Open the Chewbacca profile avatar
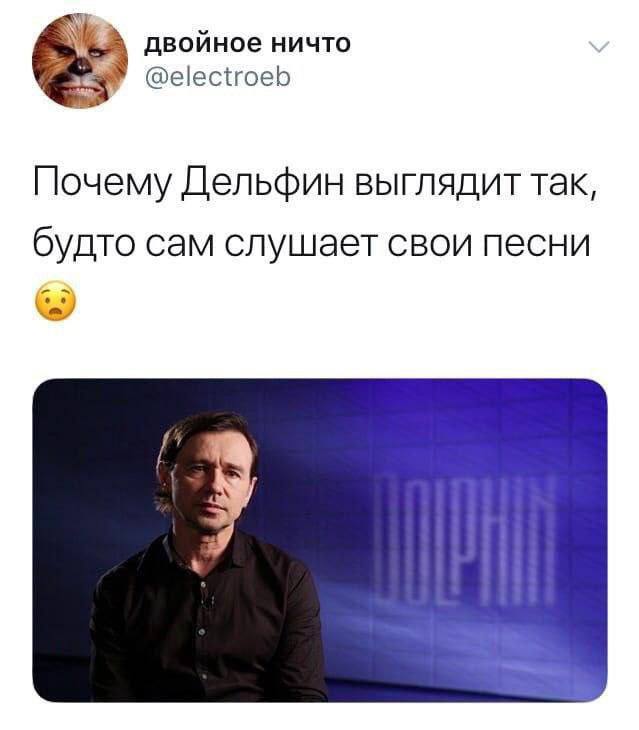This screenshot has height=730, width=639. tap(80, 61)
